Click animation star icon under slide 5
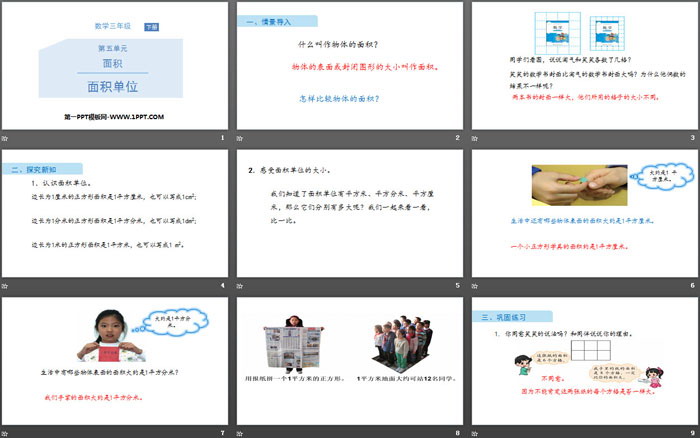Image resolution: width=700 pixels, height=438 pixels. click(240, 286)
